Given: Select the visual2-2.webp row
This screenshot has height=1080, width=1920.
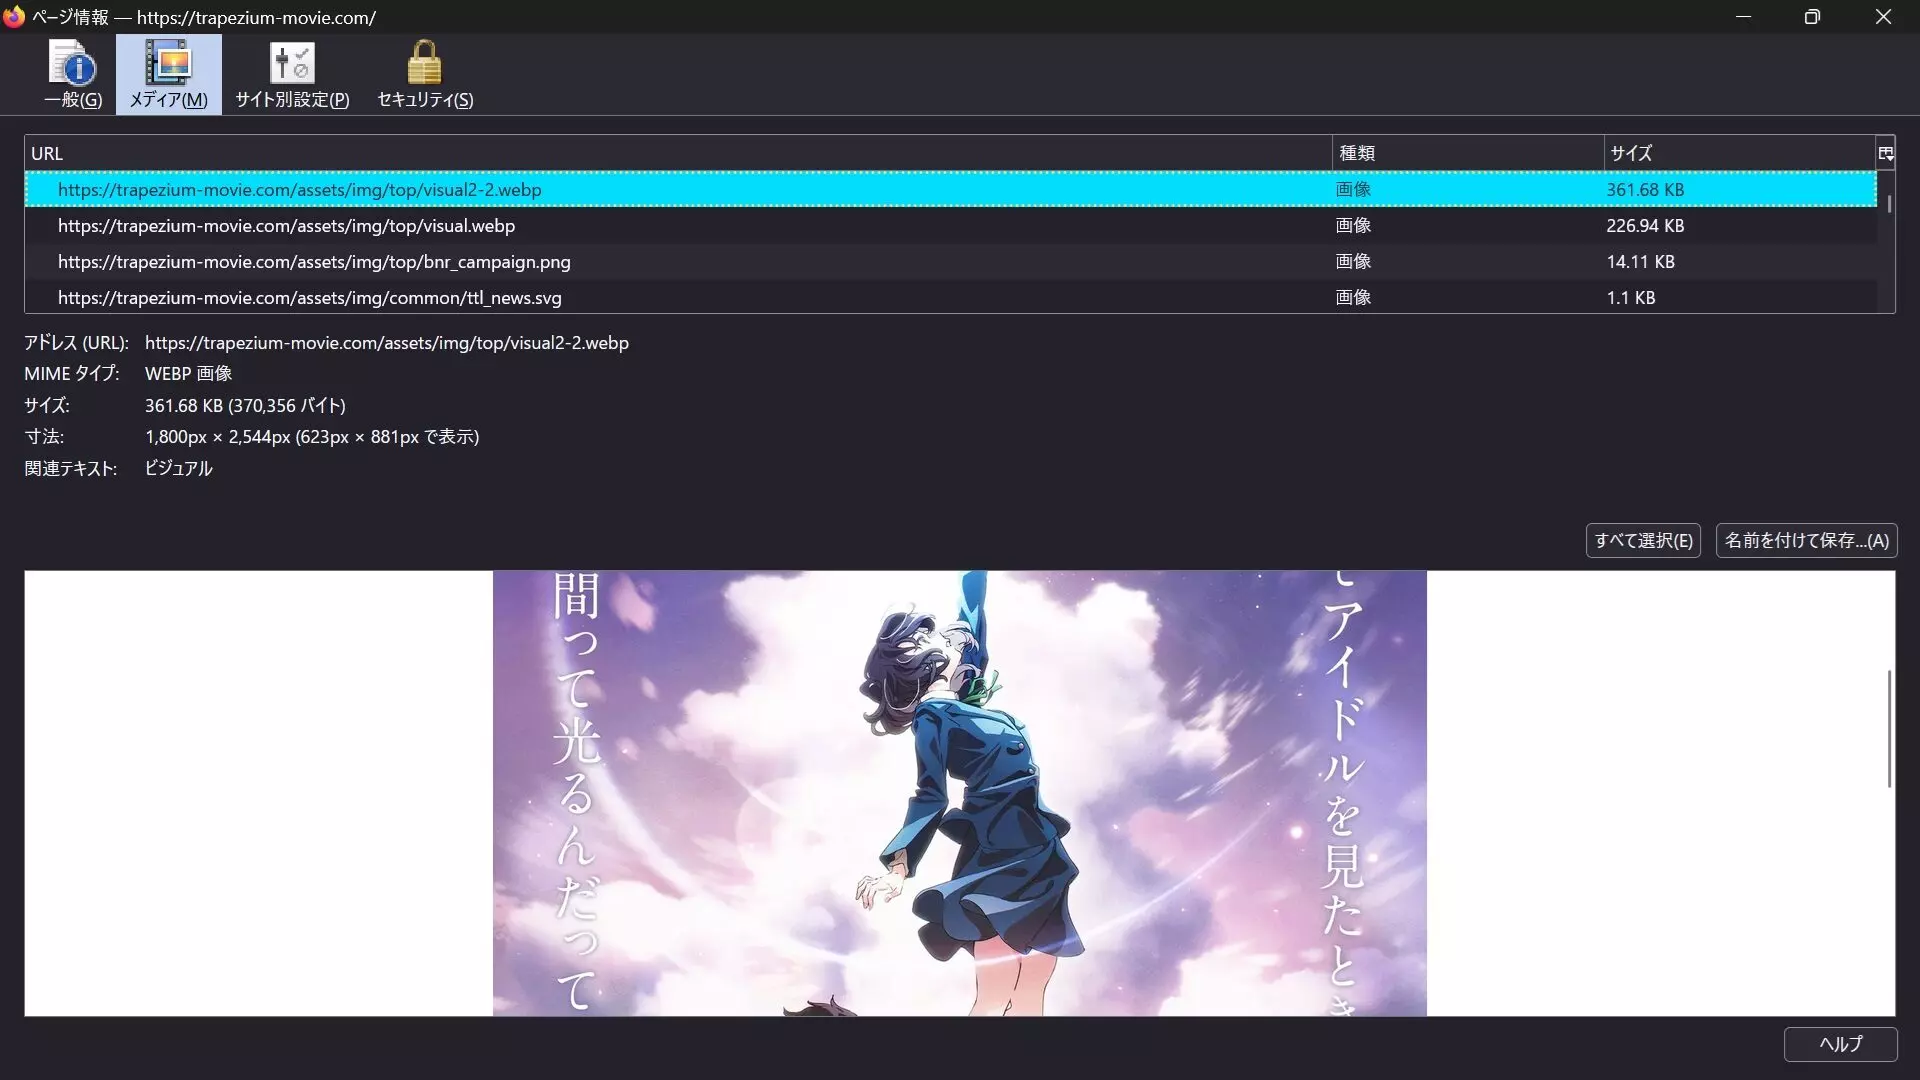Looking at the screenshot, I should [x=950, y=189].
